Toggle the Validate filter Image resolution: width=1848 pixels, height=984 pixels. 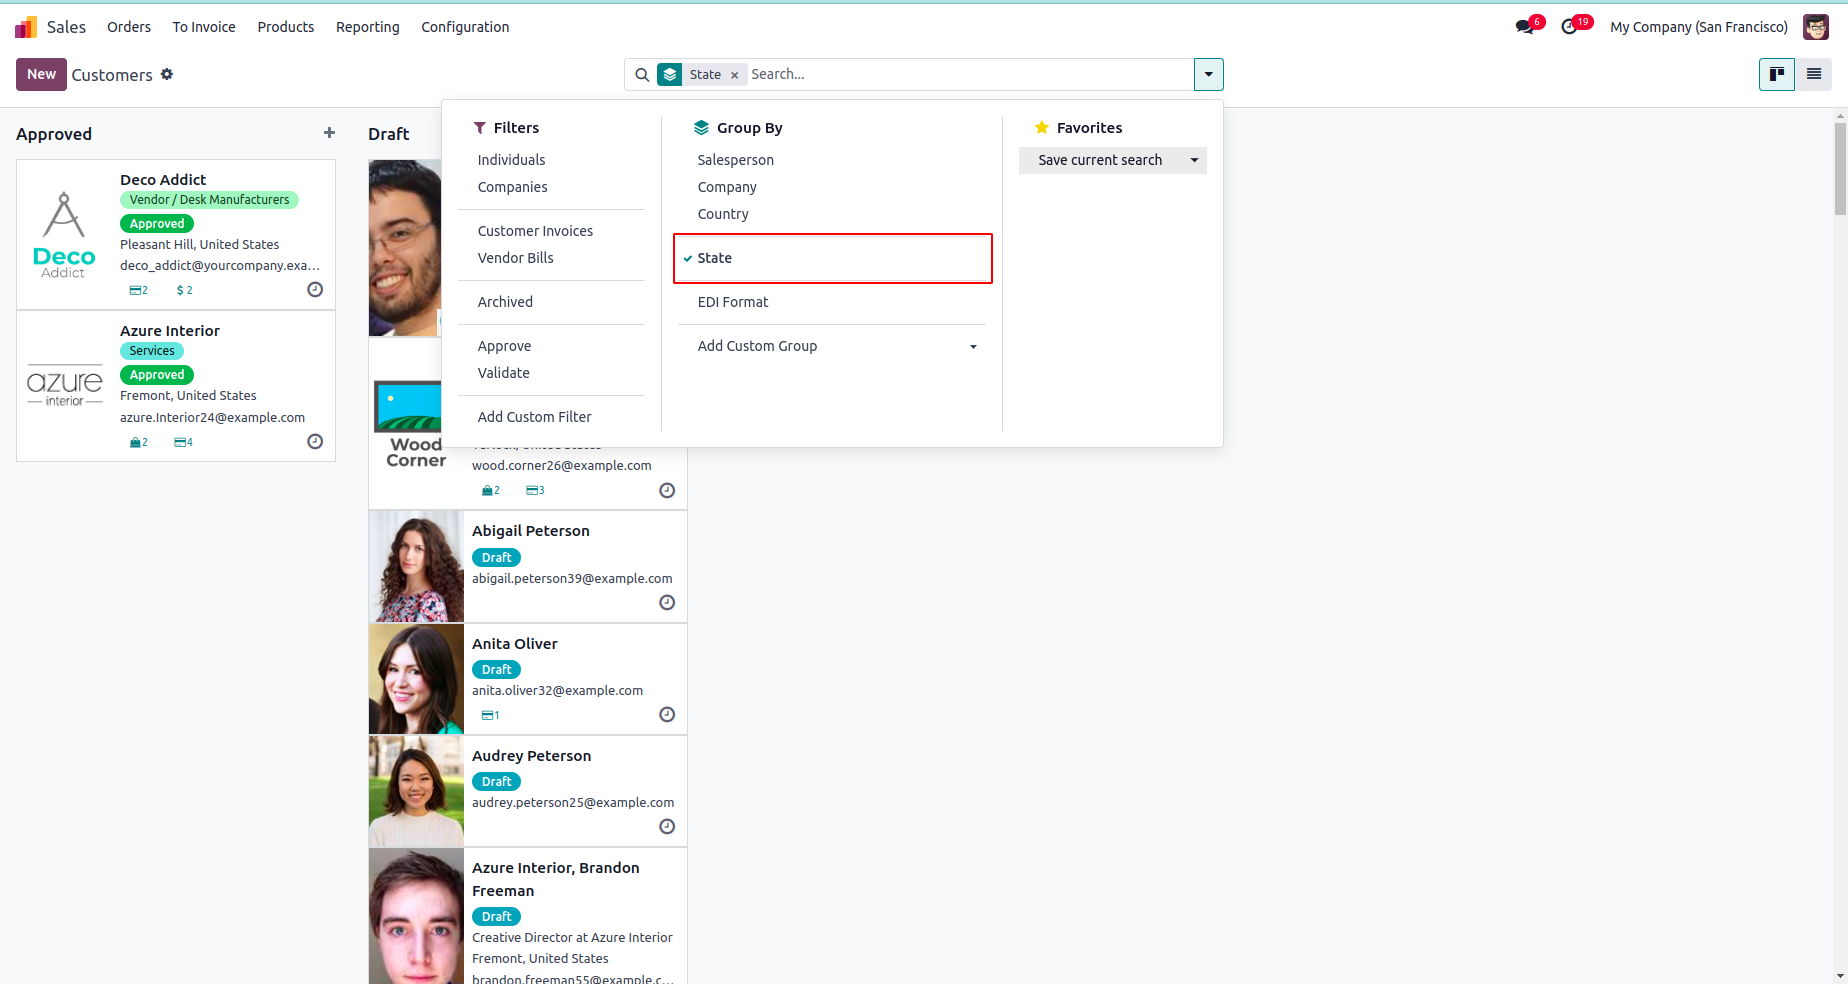[x=503, y=373]
